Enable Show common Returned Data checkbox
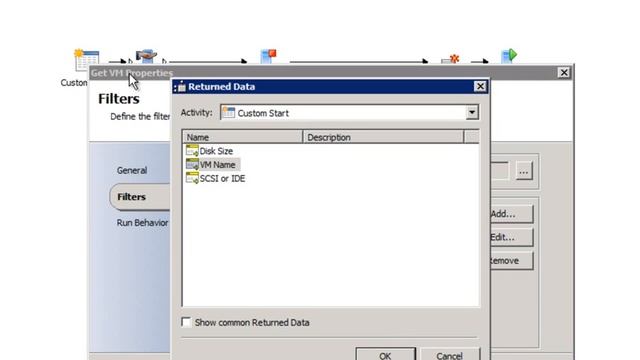Screen dimensions: 640x360 pos(186,322)
